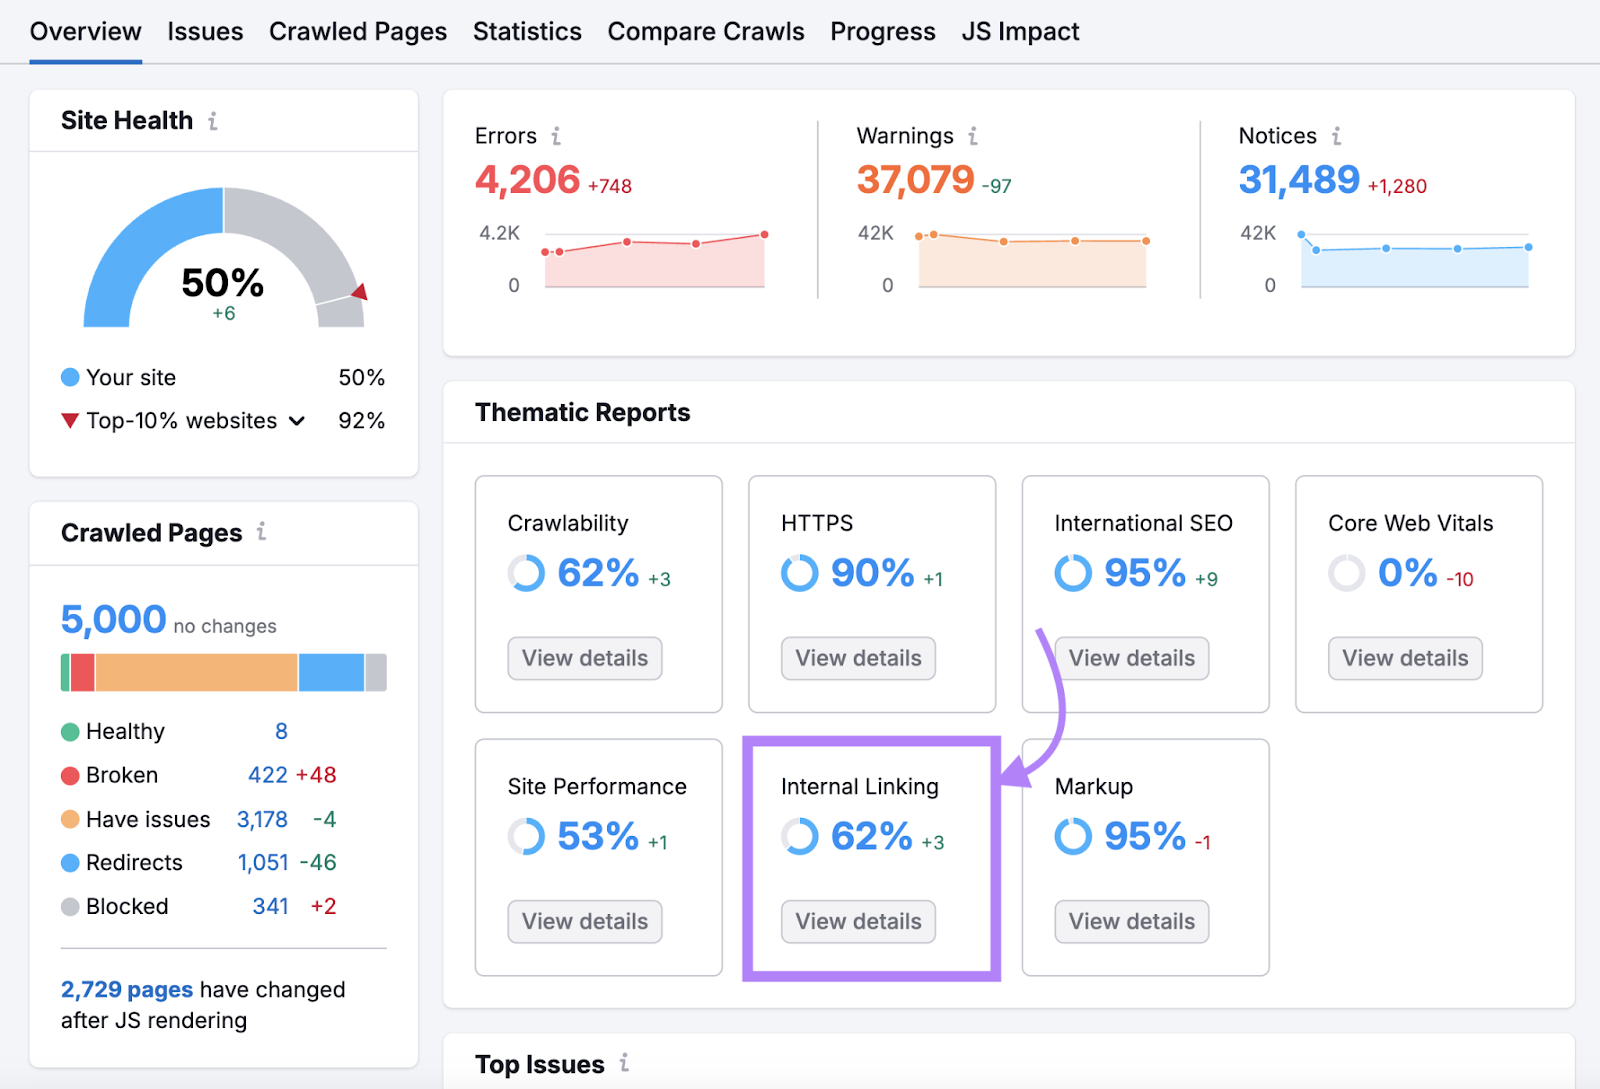
Task: View details for Crawlability report
Action: pos(585,658)
